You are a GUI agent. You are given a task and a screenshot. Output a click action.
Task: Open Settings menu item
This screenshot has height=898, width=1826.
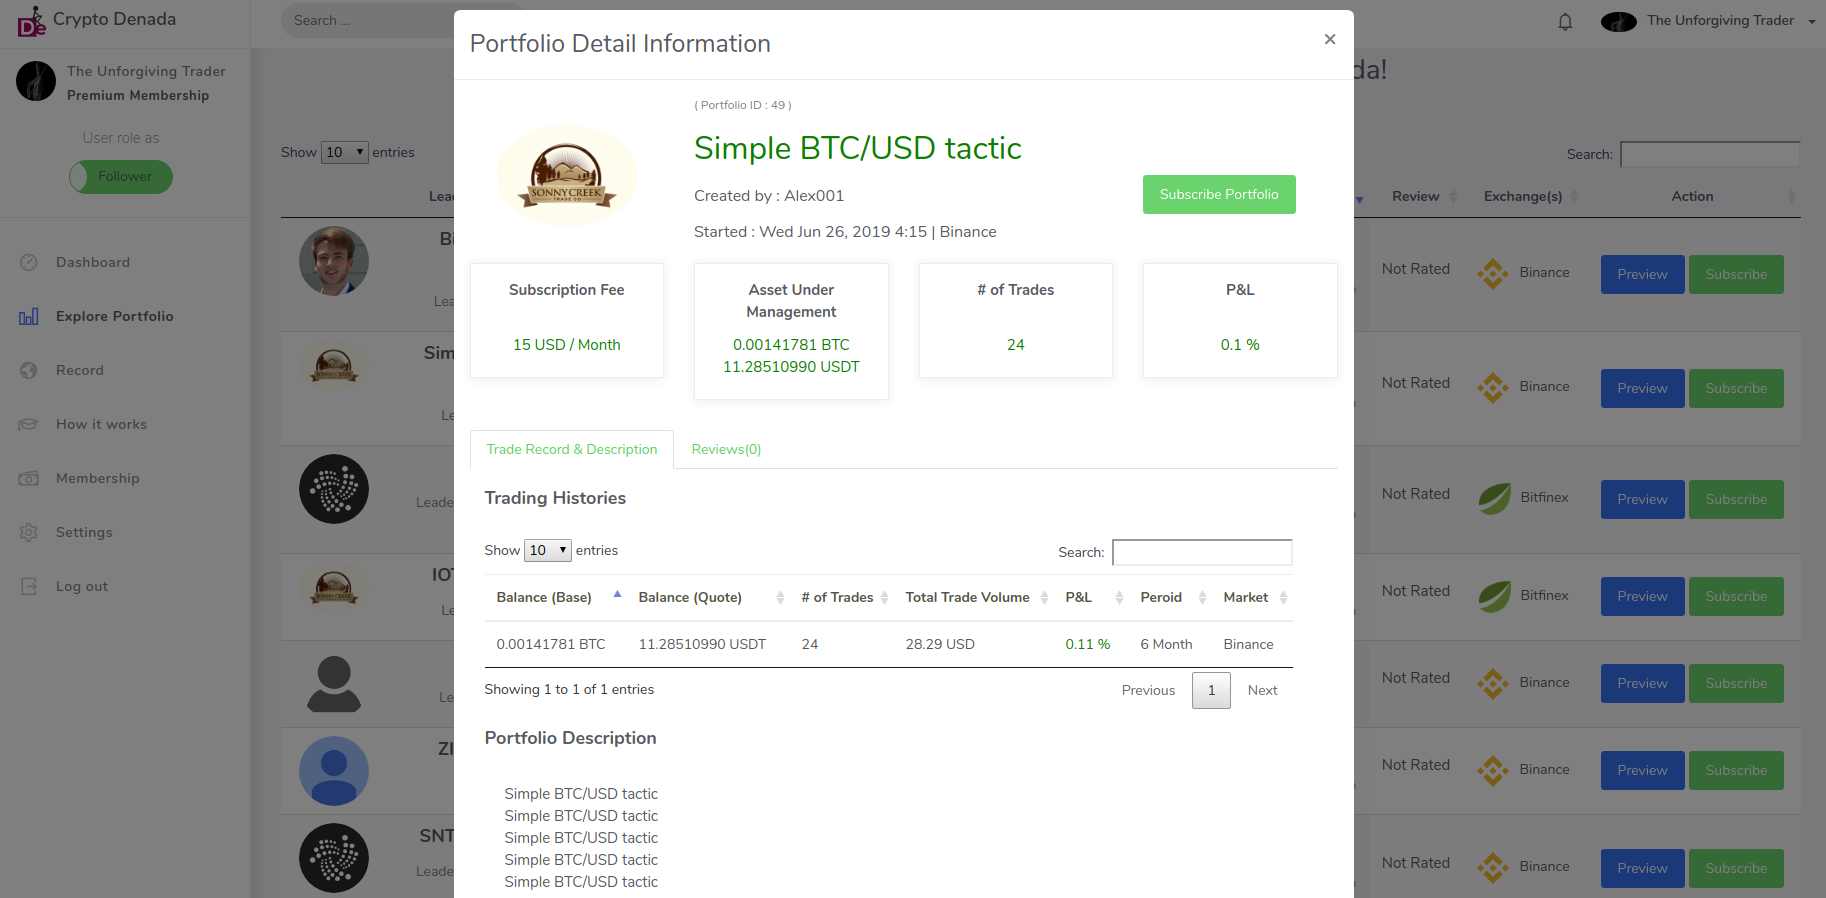(84, 532)
